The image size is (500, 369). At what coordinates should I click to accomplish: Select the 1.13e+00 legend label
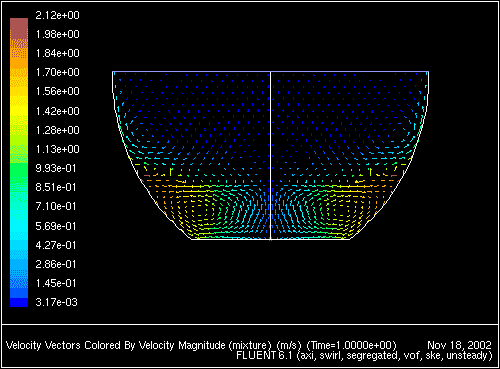(x=57, y=149)
